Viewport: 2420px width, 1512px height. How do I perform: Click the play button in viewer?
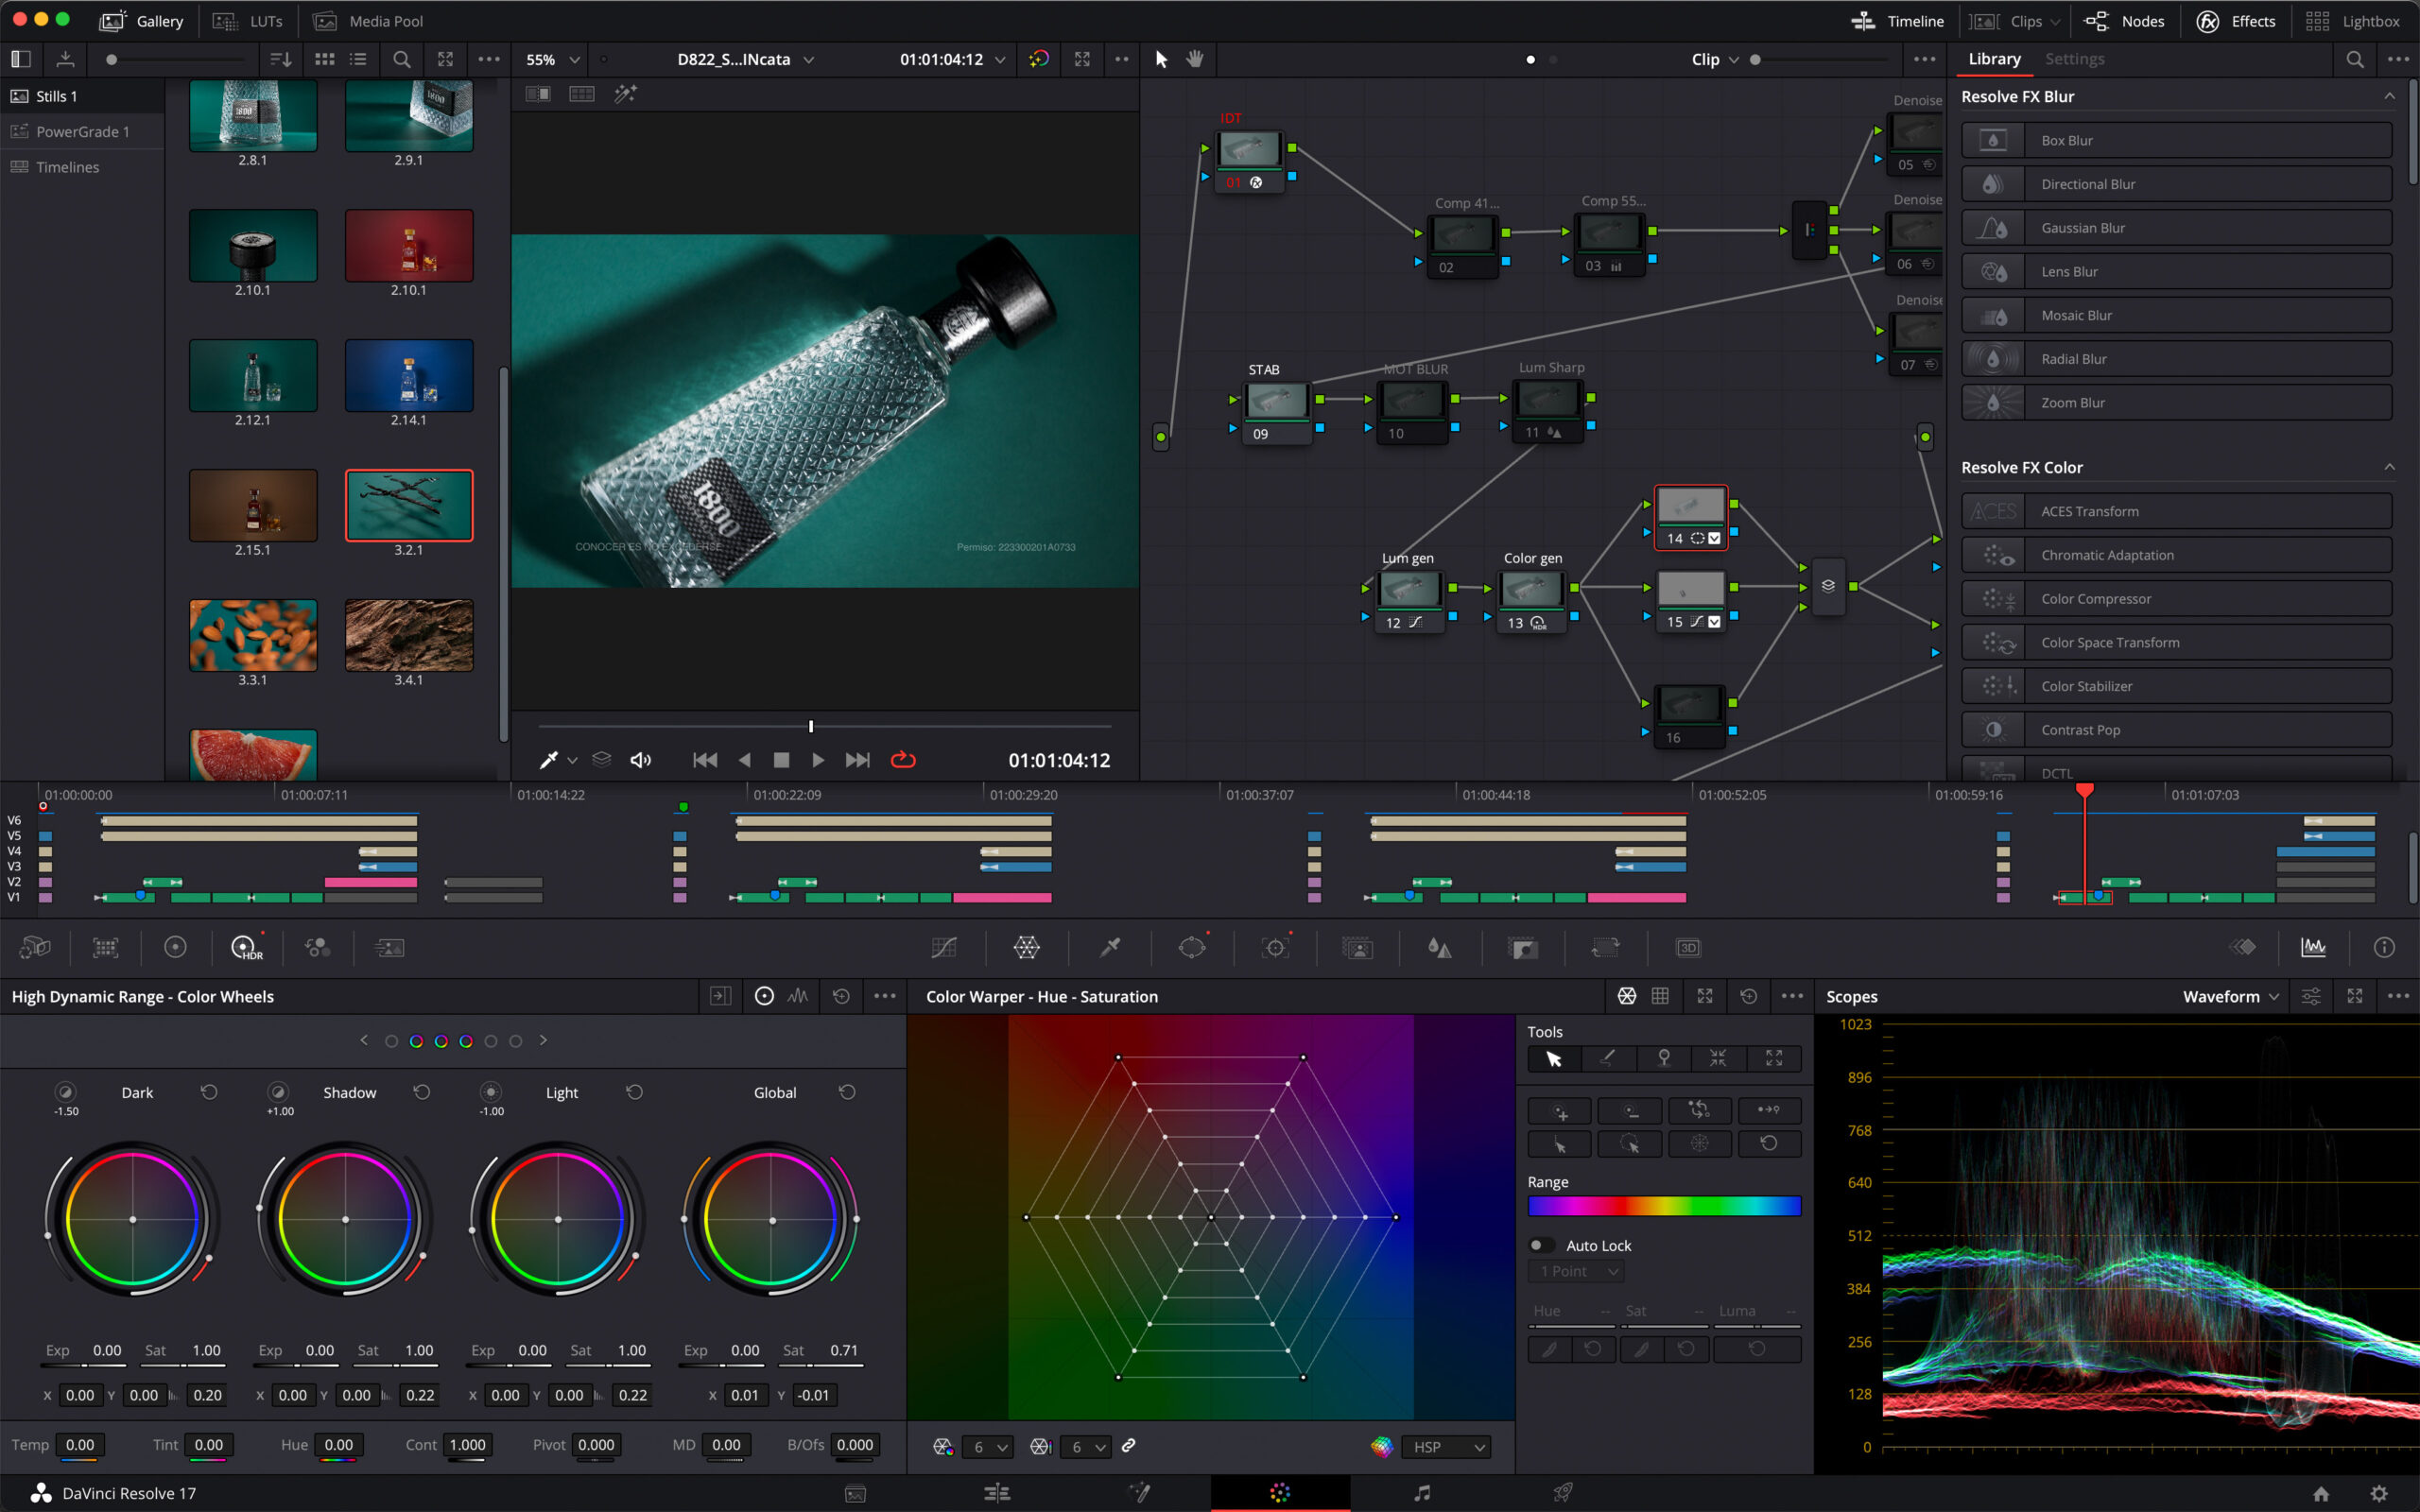tap(817, 760)
